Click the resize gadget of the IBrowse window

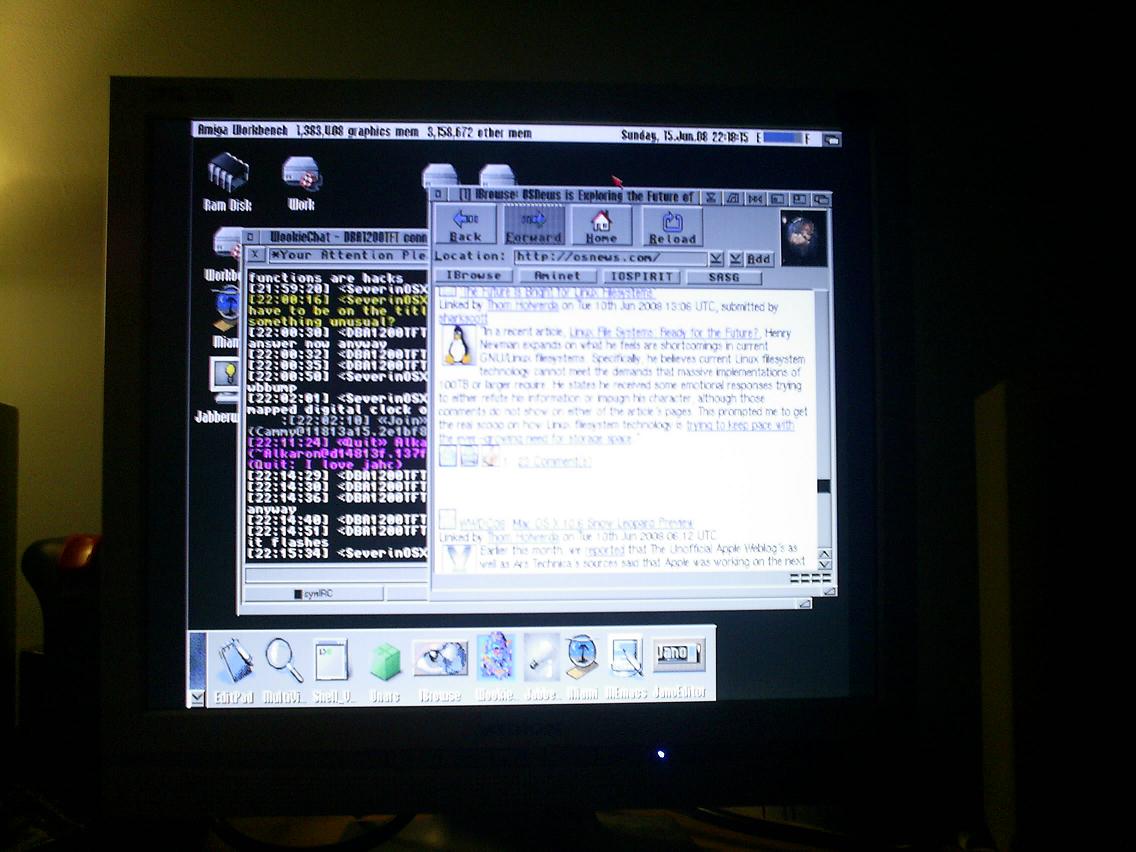[830, 592]
